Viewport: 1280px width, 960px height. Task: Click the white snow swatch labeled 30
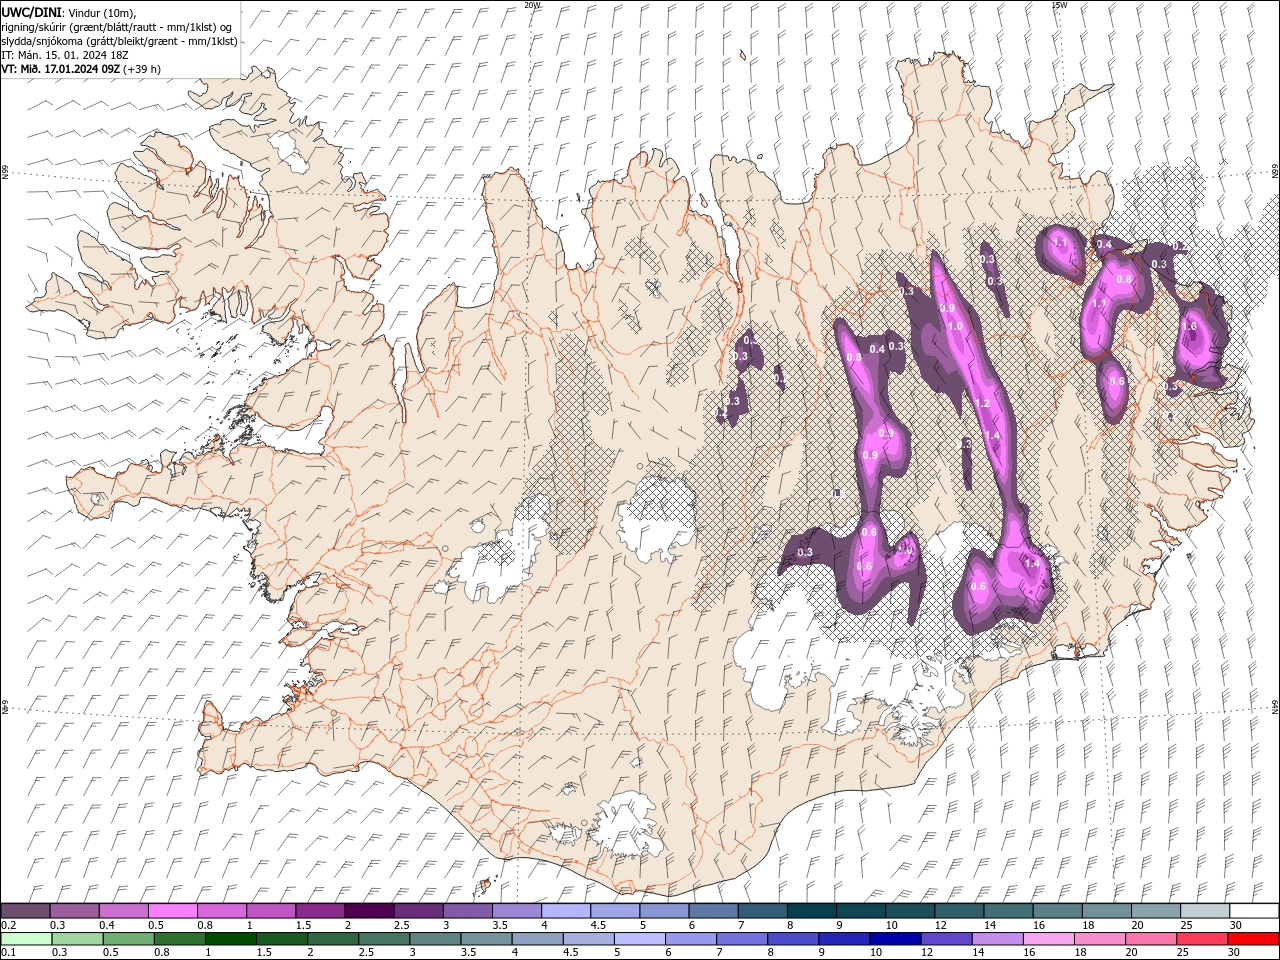1254,911
